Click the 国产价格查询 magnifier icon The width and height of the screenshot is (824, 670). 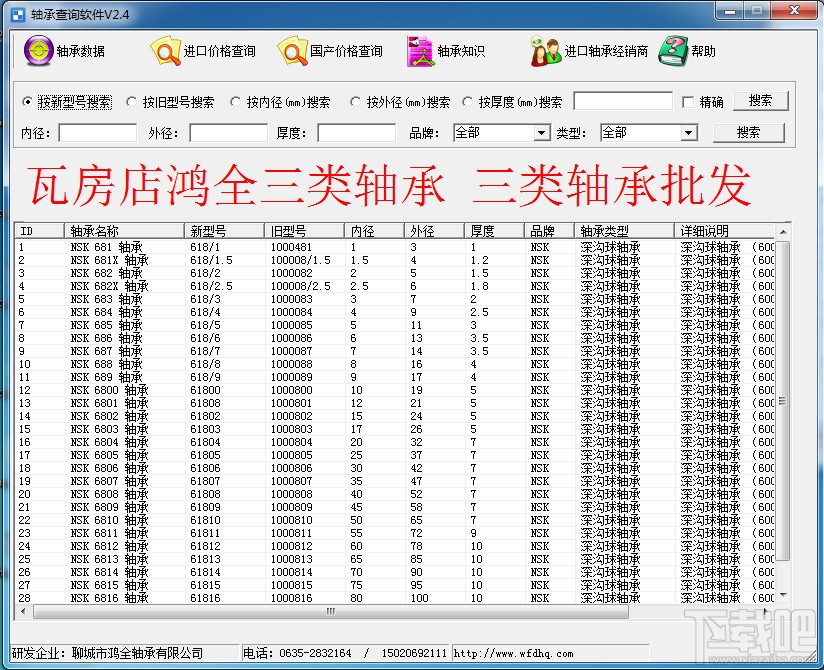292,50
